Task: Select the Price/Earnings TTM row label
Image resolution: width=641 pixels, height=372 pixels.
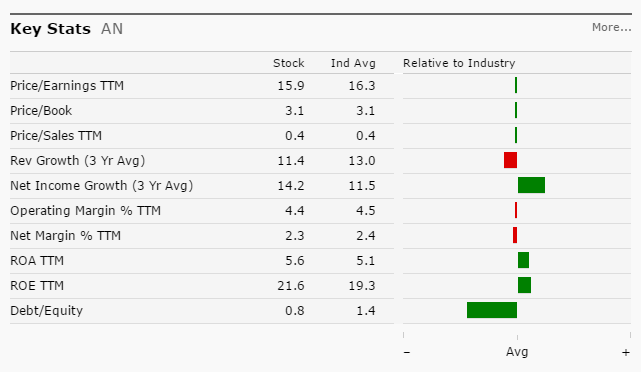Action: (x=67, y=86)
